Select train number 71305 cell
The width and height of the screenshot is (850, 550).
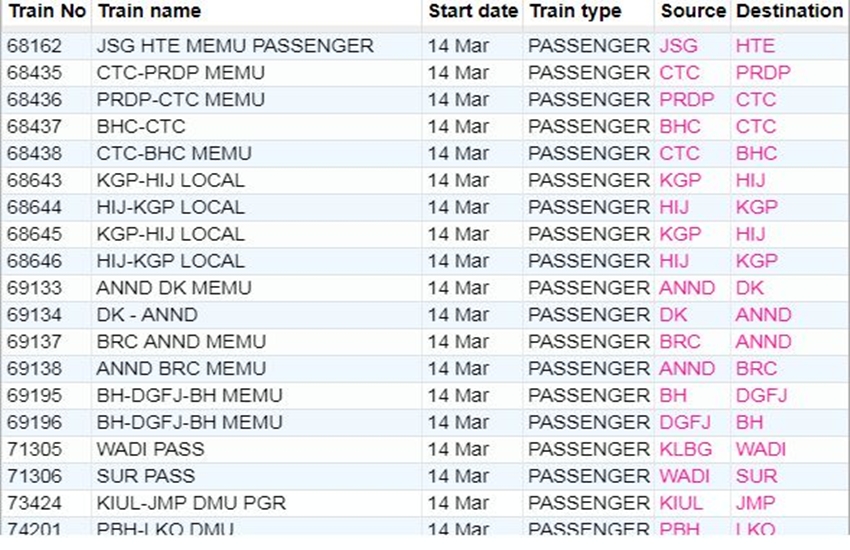pyautogui.click(x=34, y=449)
